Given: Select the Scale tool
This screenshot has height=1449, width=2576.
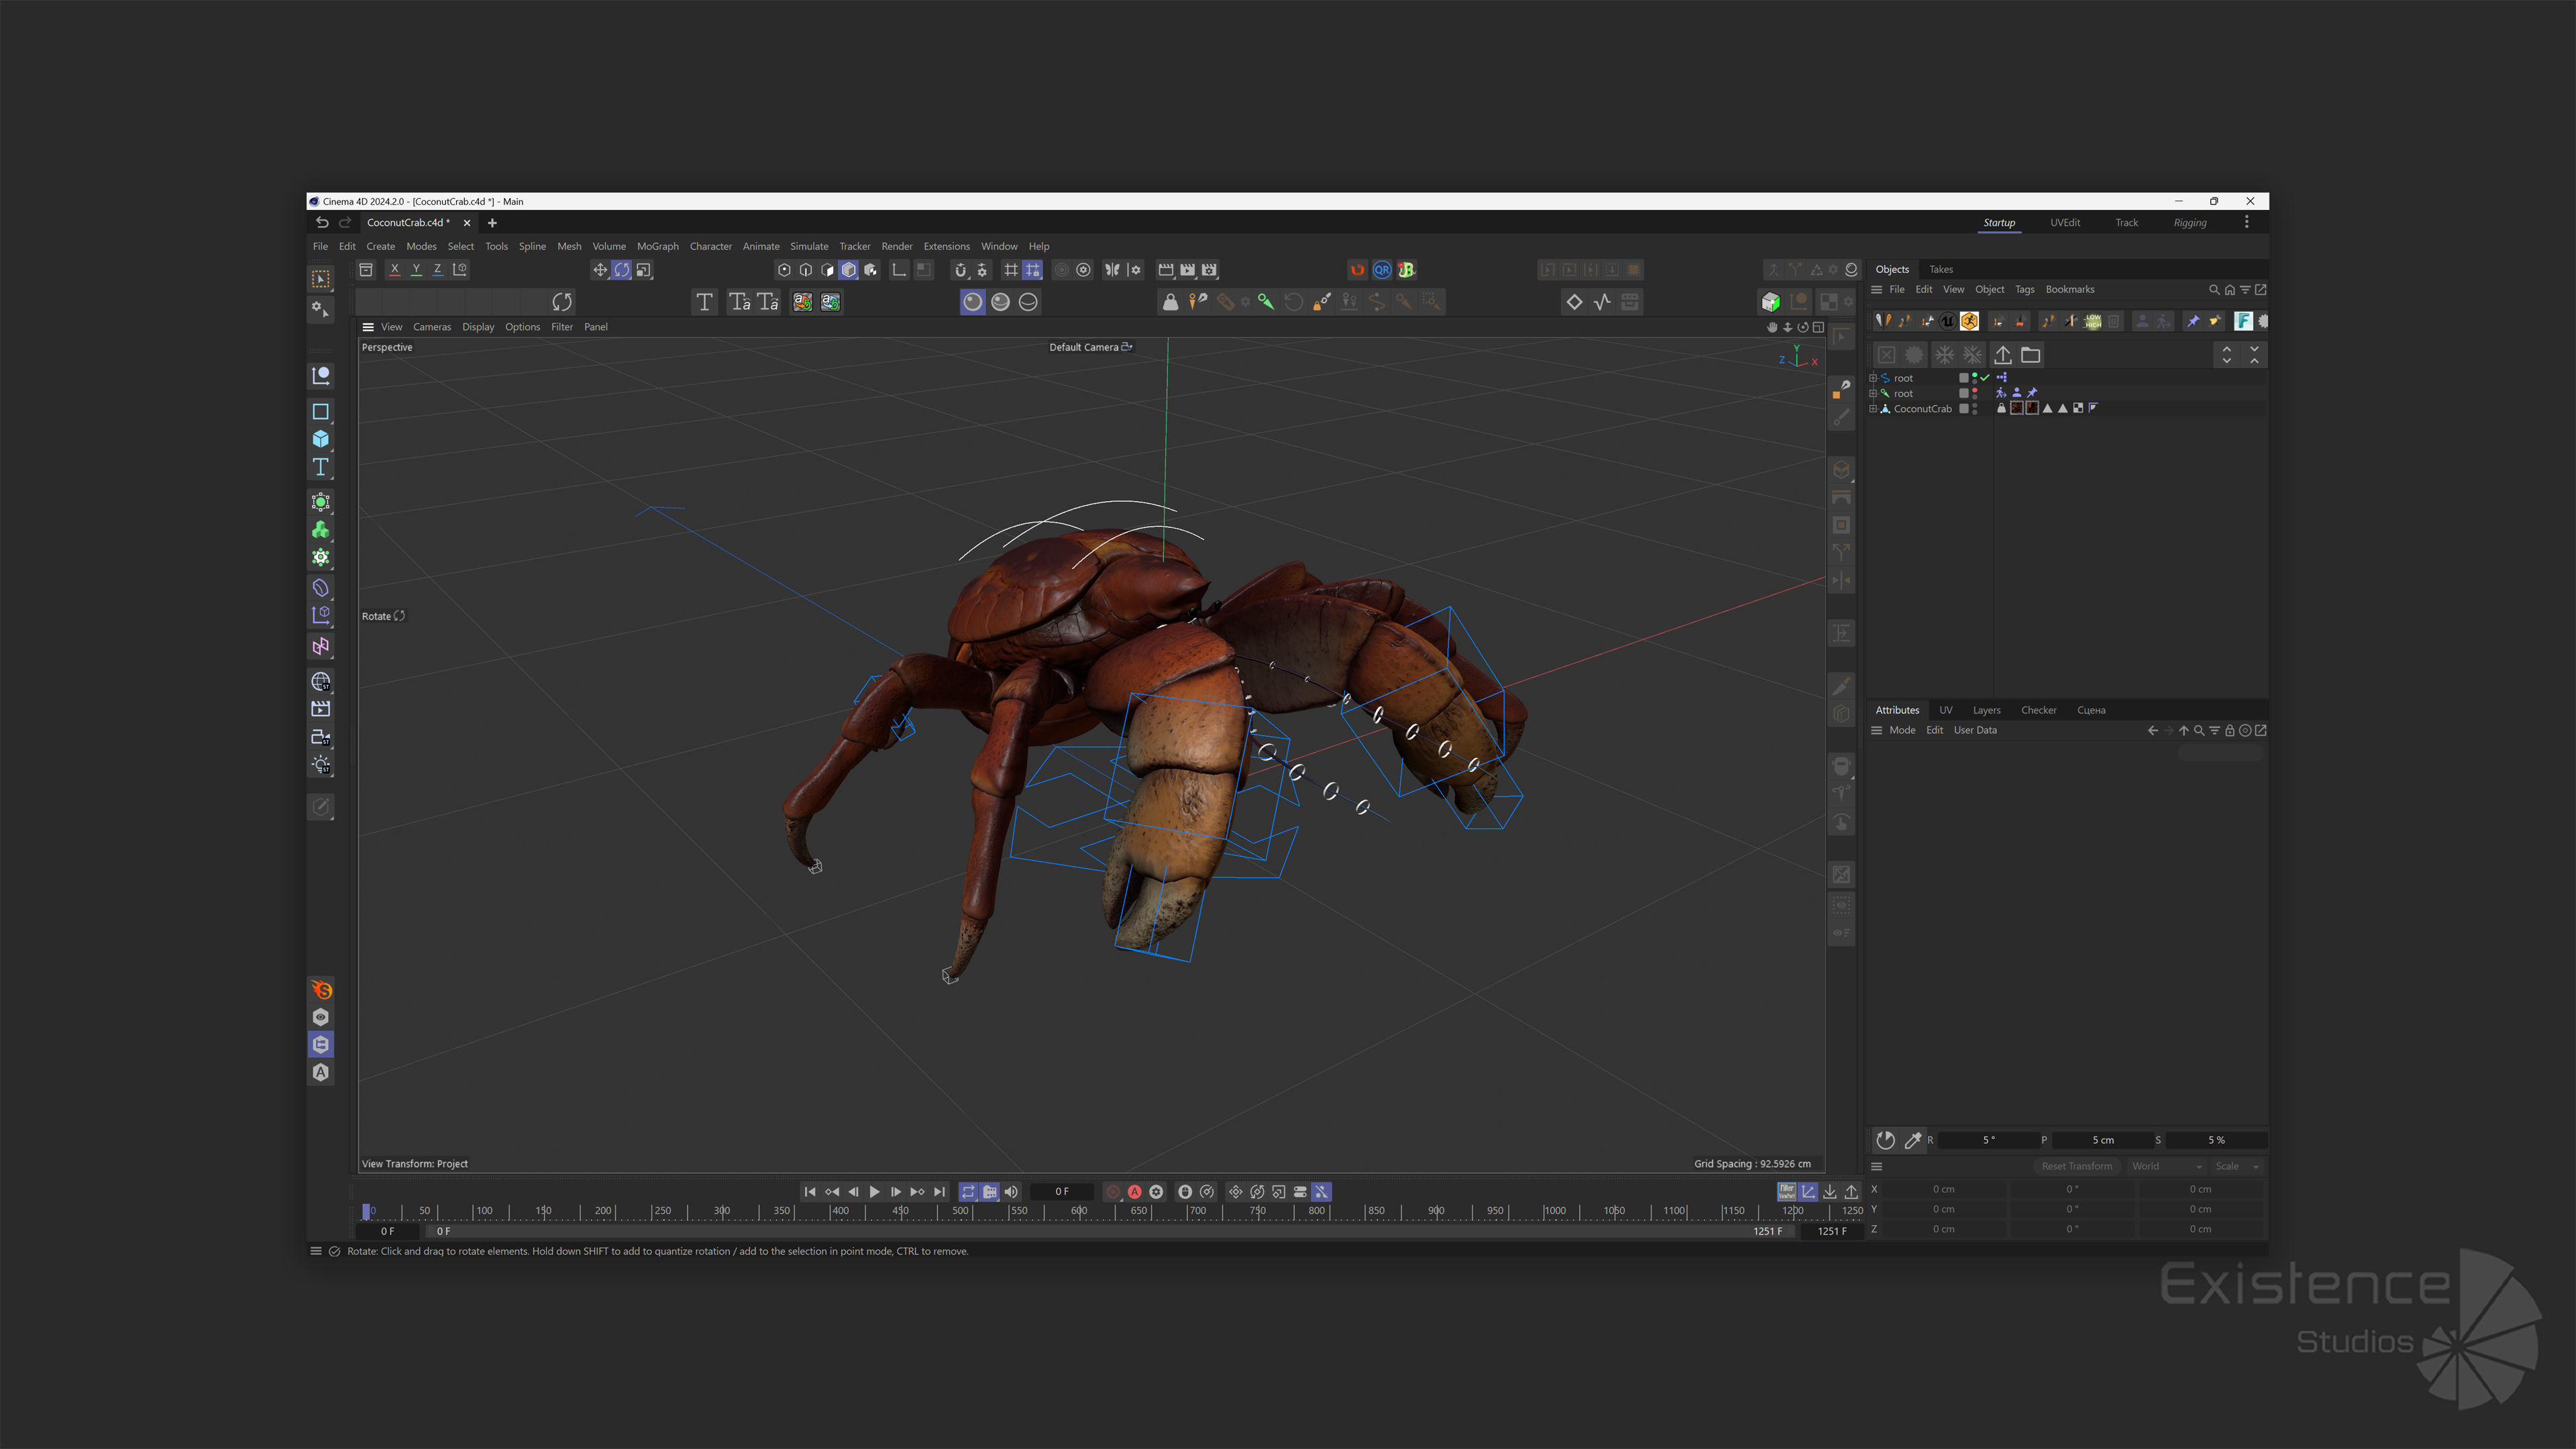Looking at the screenshot, I should (x=644, y=270).
